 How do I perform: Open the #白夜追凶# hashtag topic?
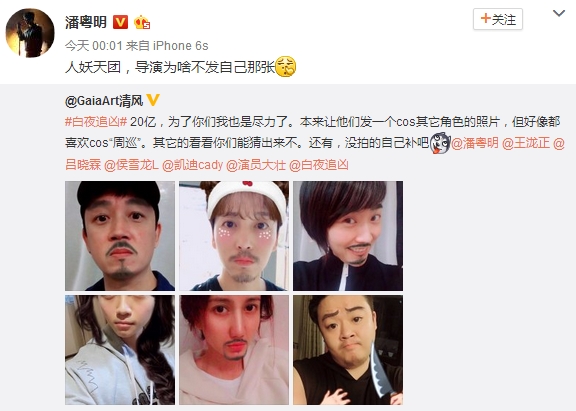coord(96,122)
